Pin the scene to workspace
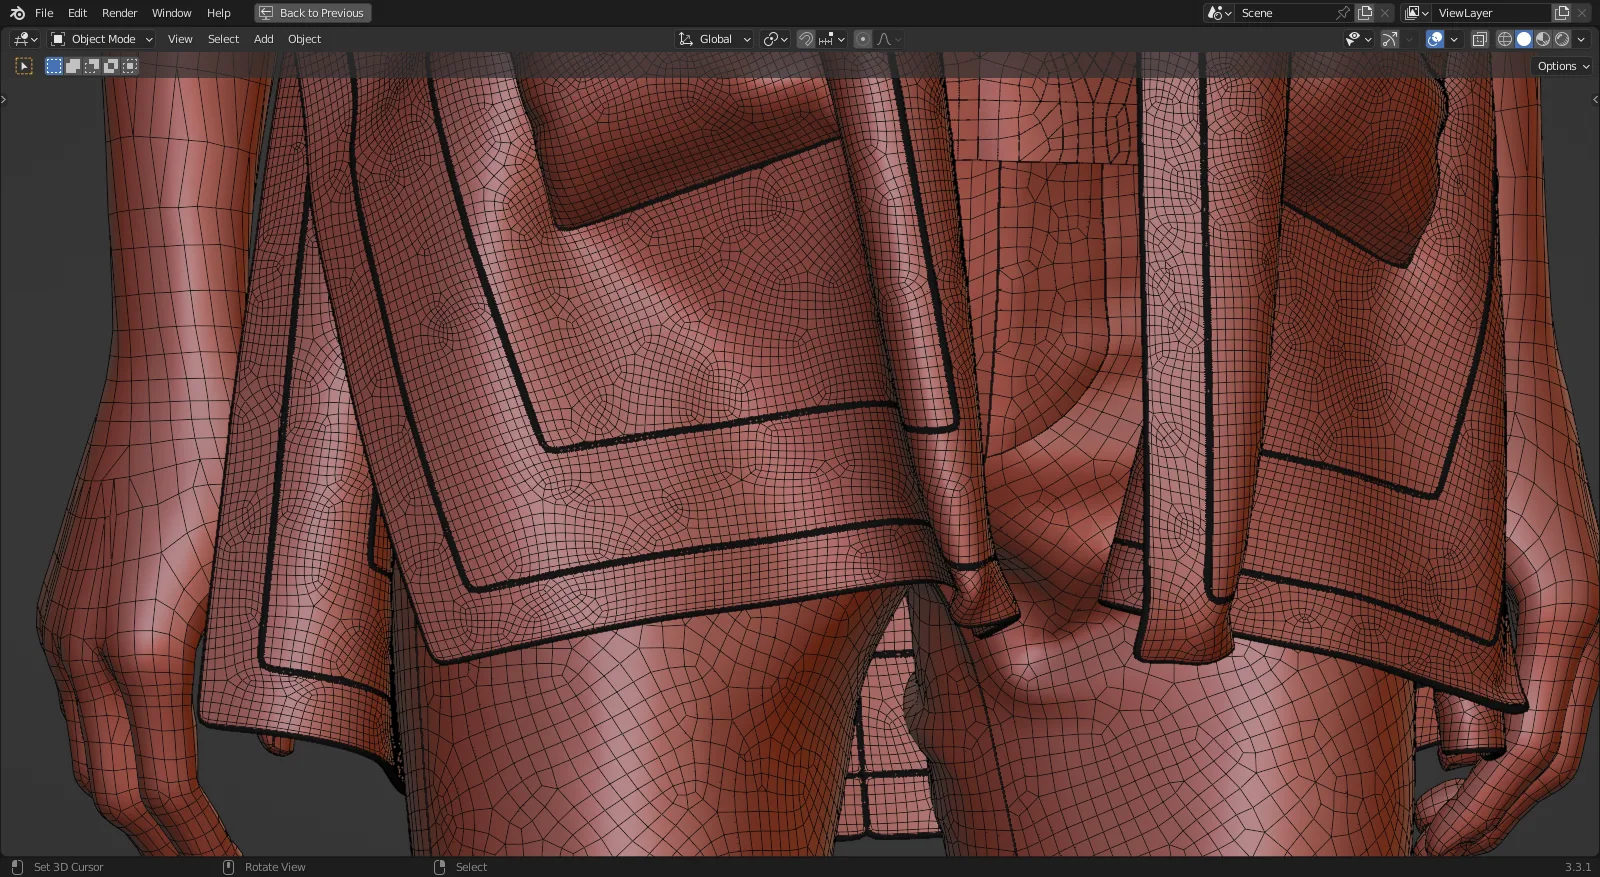 click(1343, 13)
